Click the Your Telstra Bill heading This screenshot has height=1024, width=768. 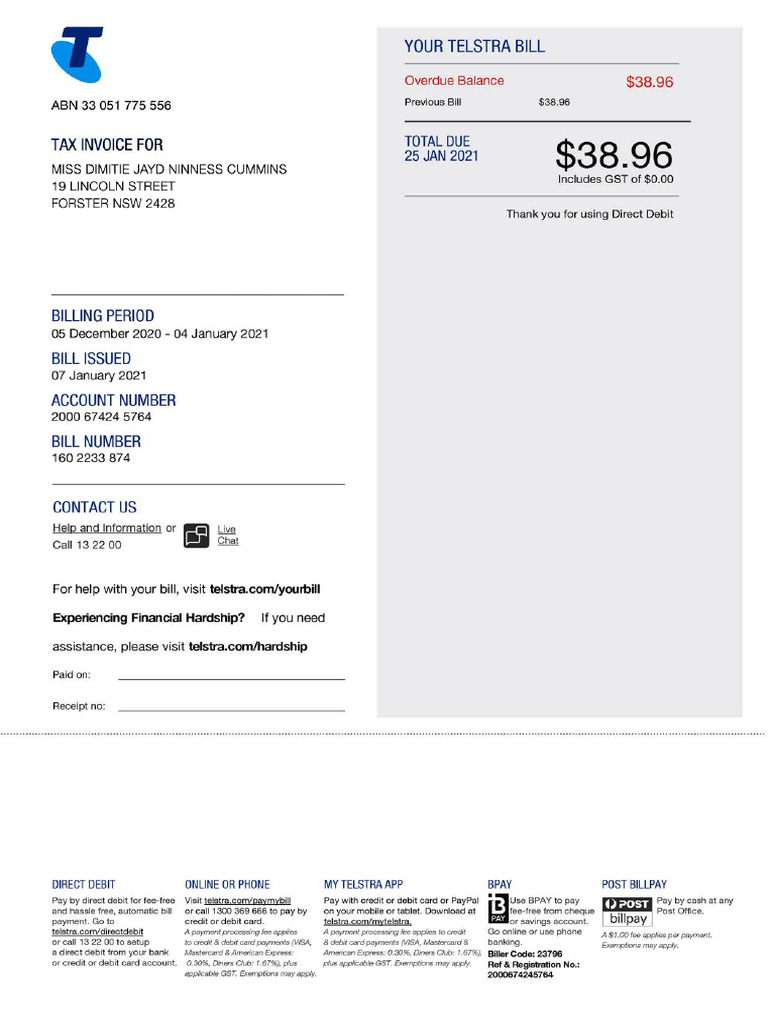tap(474, 46)
